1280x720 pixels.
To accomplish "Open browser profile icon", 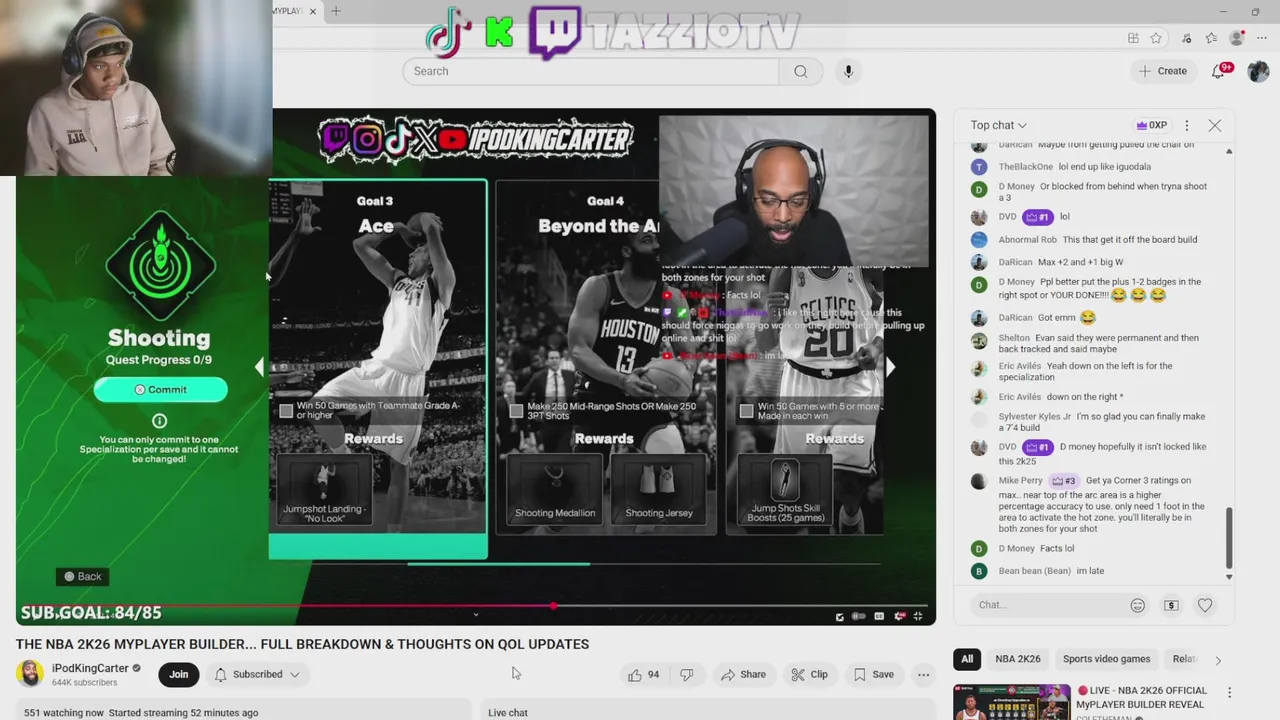I will [1237, 38].
